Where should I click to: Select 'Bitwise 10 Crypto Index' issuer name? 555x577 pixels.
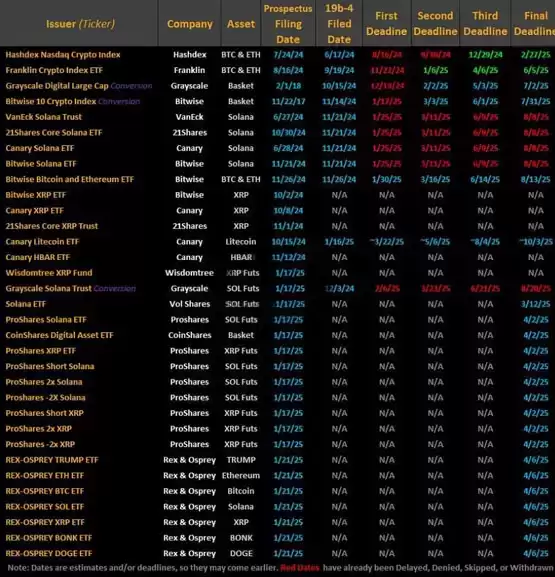click(51, 101)
